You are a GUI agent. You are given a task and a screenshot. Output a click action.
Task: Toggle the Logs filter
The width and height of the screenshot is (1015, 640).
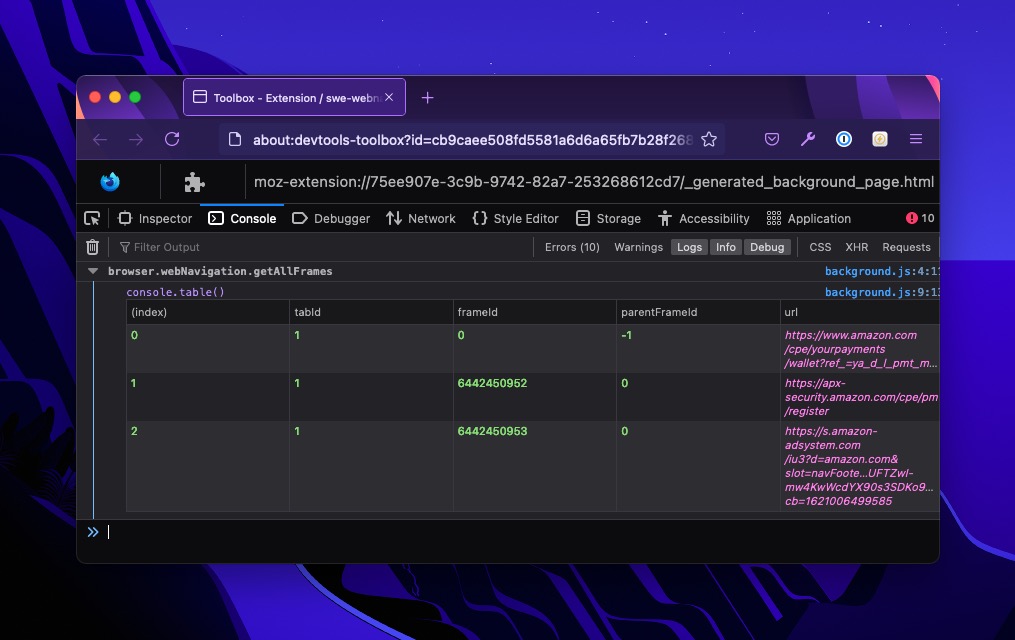click(x=689, y=247)
